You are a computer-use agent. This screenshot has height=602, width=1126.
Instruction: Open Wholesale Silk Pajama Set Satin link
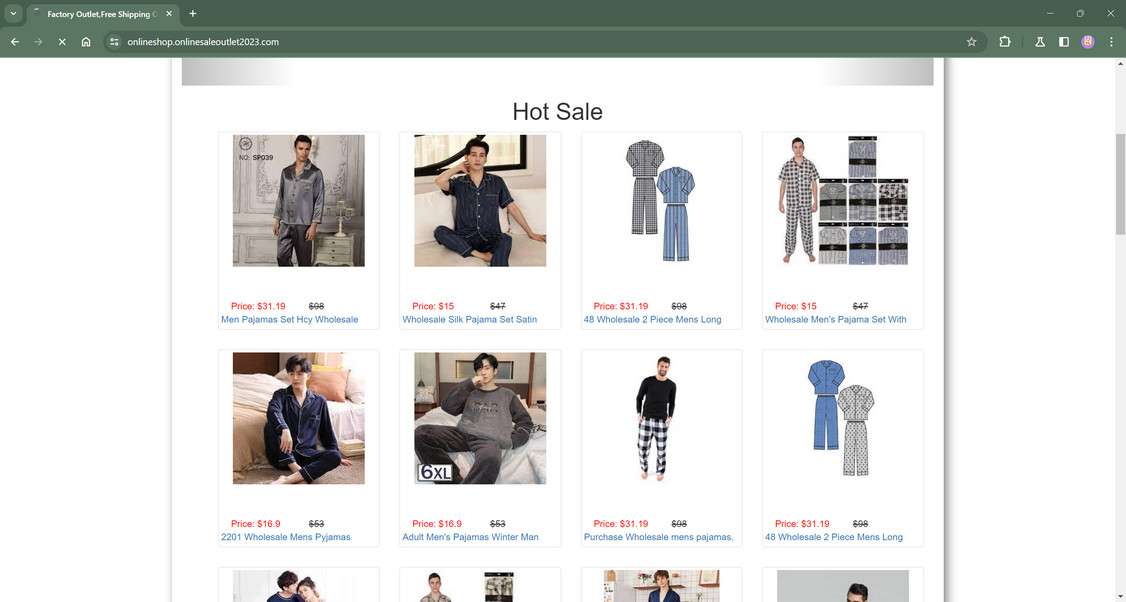click(x=470, y=320)
